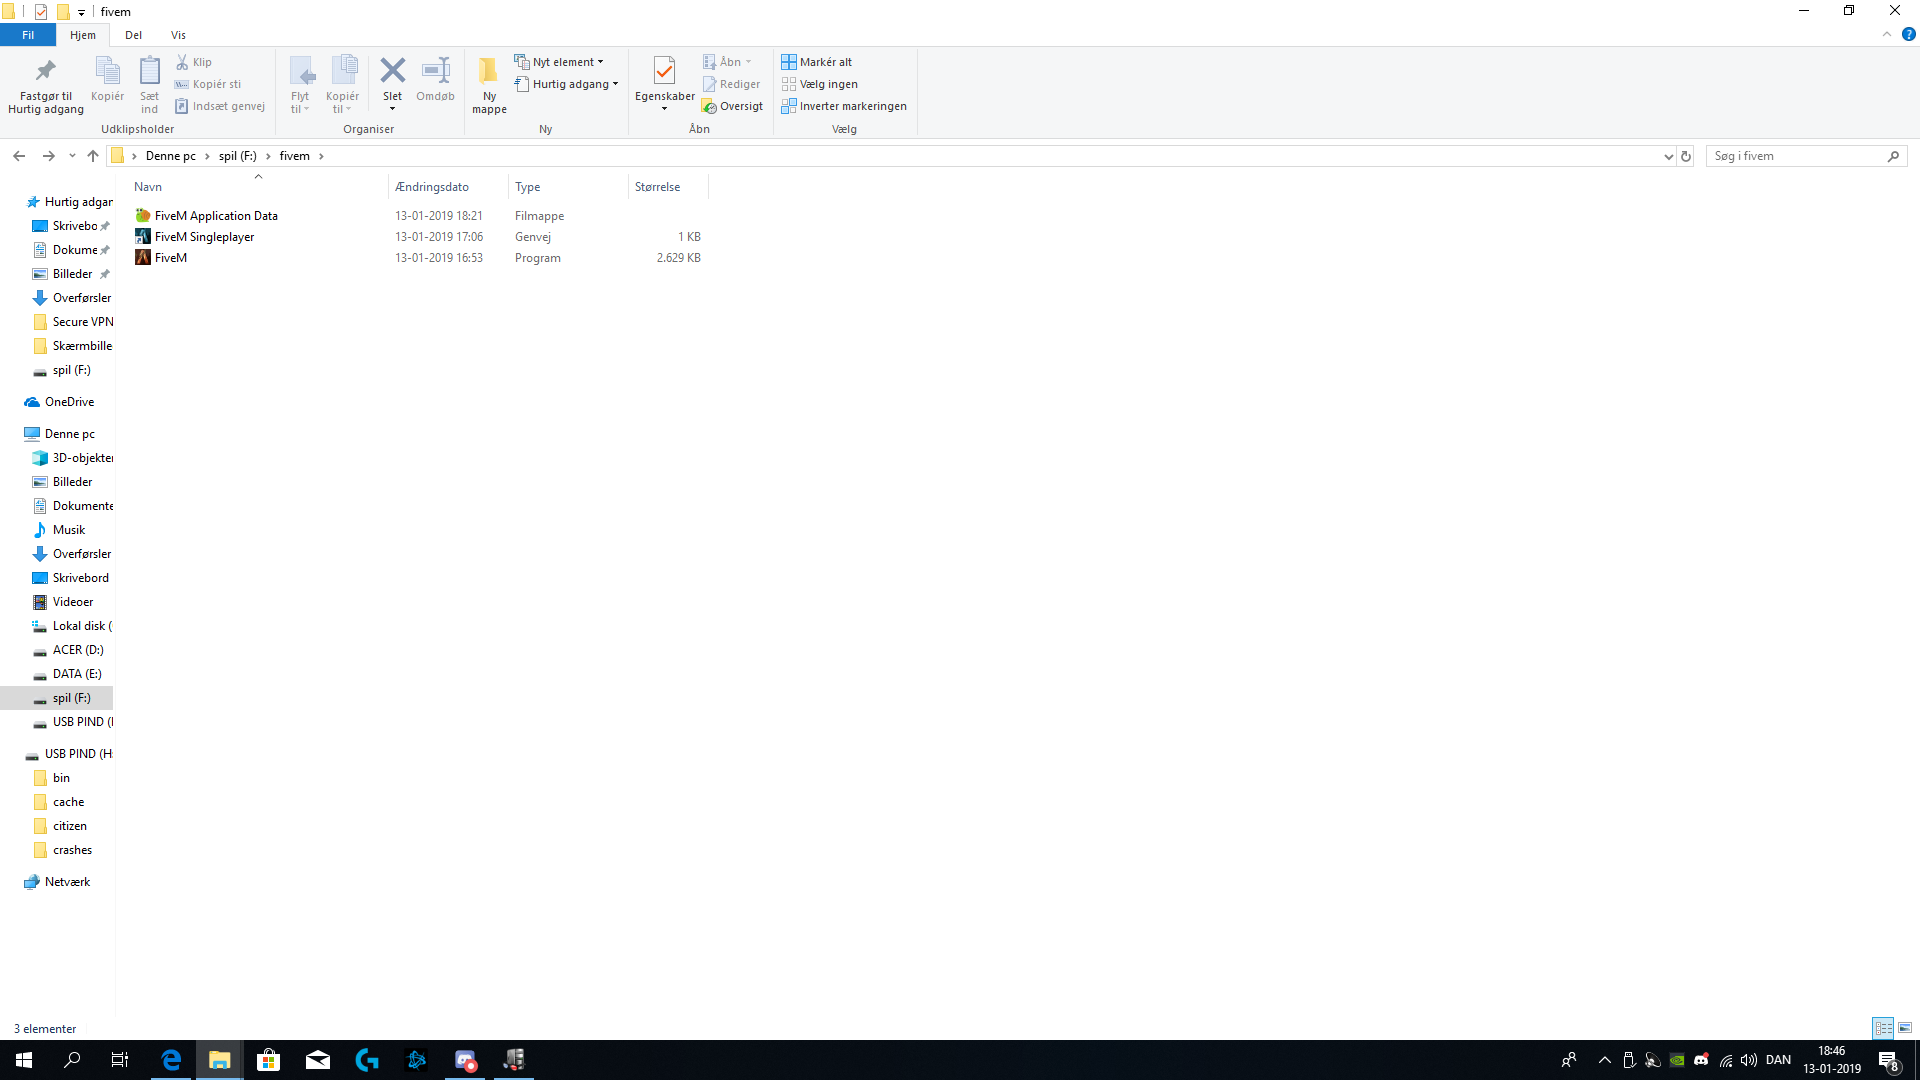Go back with the back arrow
The width and height of the screenshot is (1920, 1080).
click(19, 156)
